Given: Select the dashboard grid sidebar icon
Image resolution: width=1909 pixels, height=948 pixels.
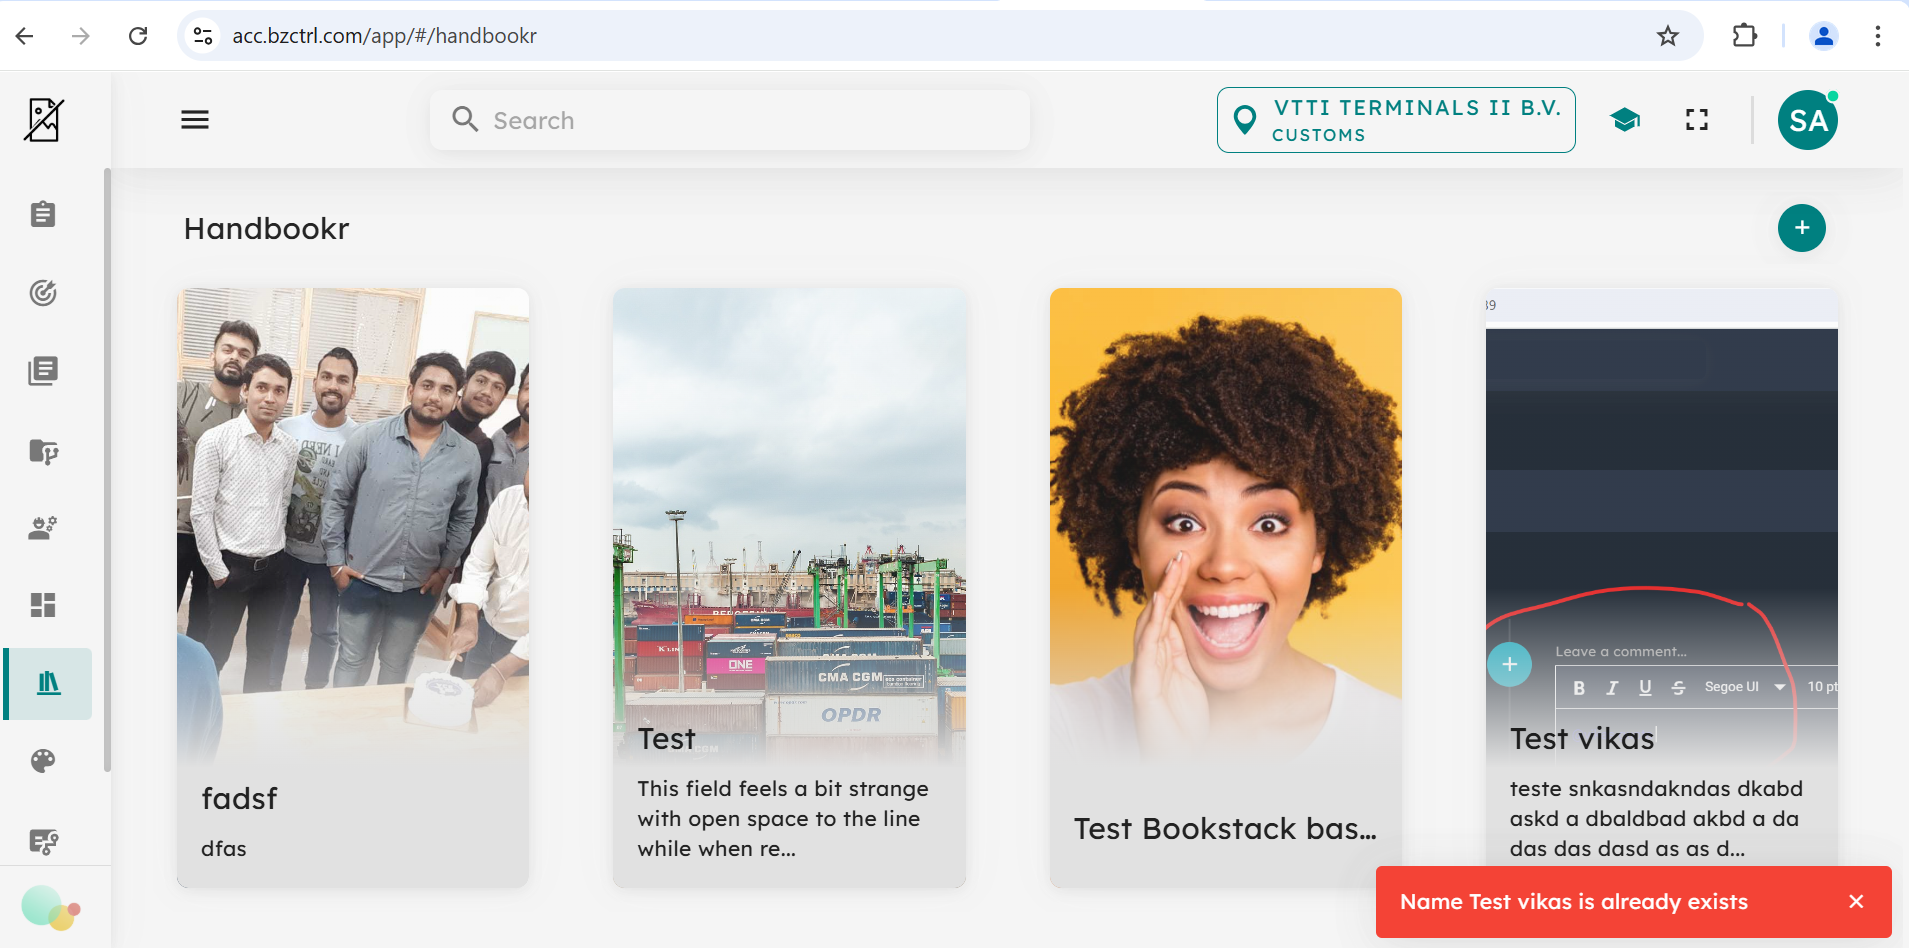Looking at the screenshot, I should pos(43,605).
